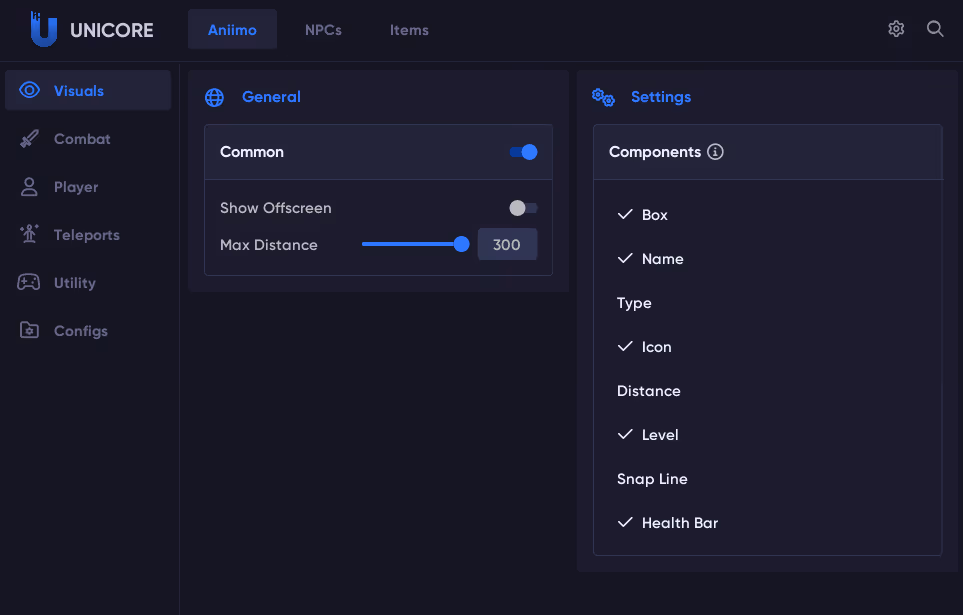Click the globe icon beside General
The image size is (963, 615).
tap(214, 97)
